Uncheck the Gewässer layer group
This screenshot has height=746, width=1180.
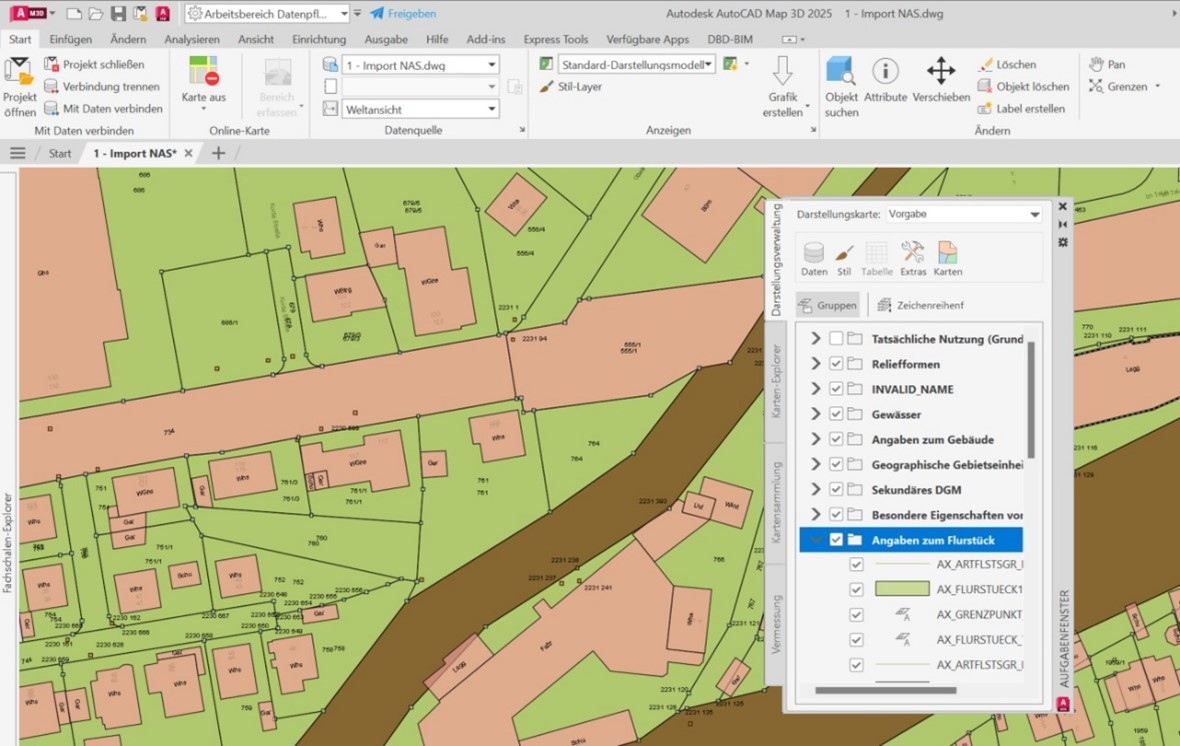tap(836, 414)
